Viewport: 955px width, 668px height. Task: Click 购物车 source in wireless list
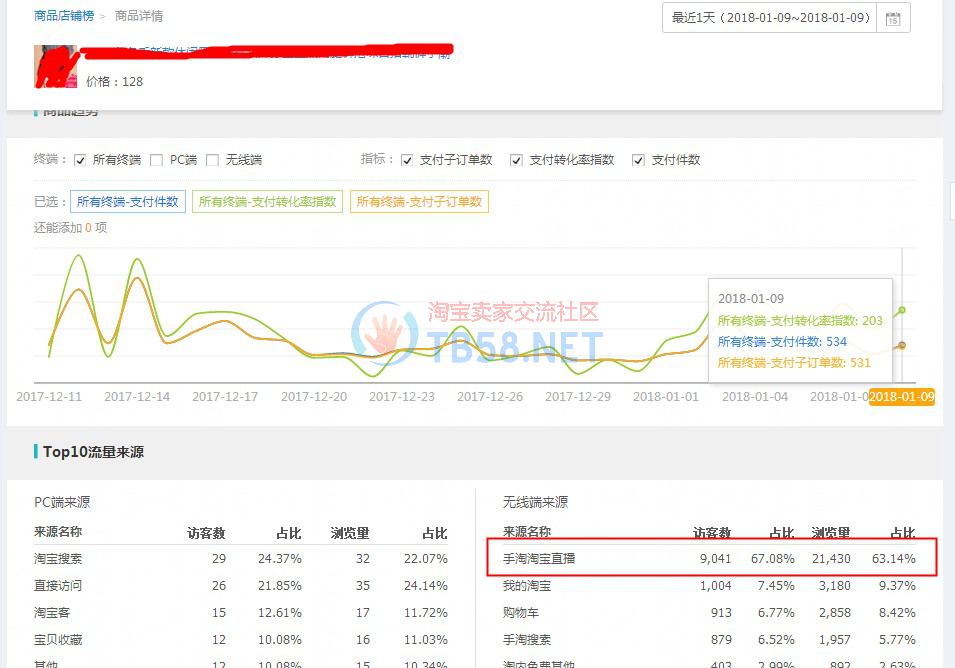click(520, 613)
